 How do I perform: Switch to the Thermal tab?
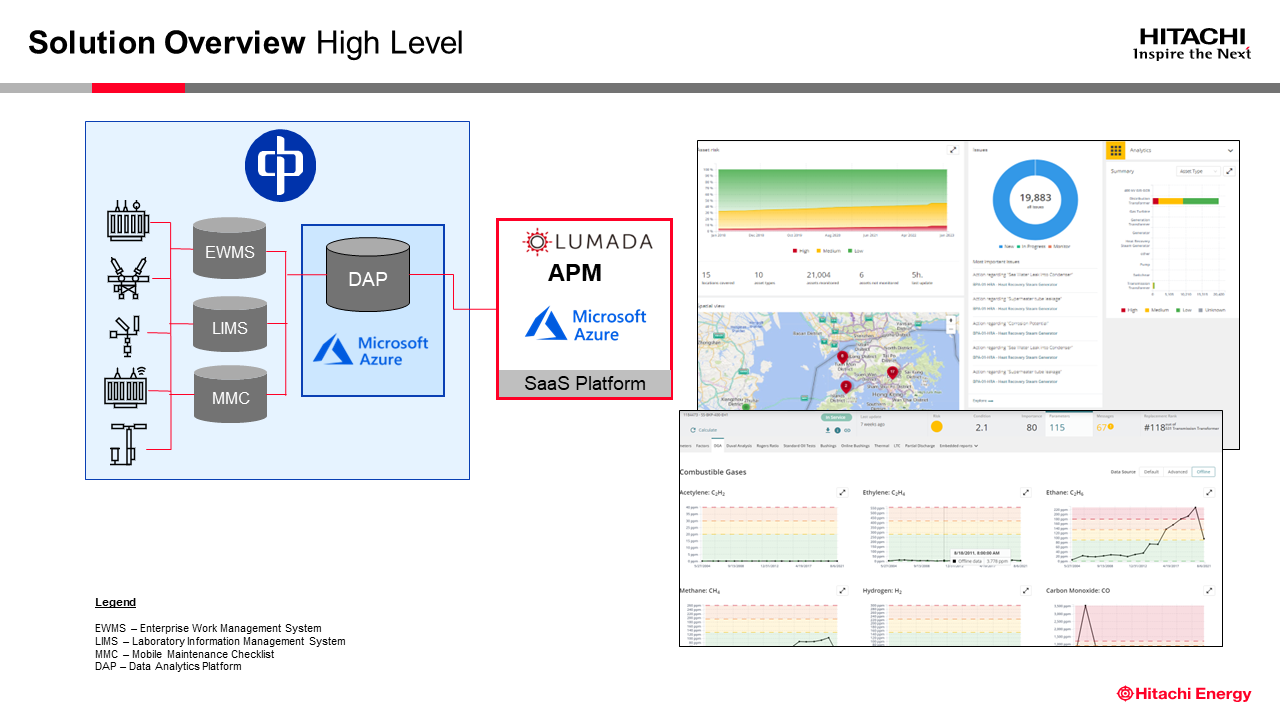882,446
